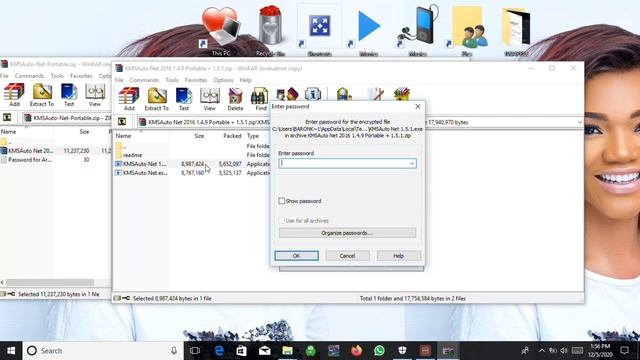Viewport: 640px width, 360px height.
Task: Open Microsoft Store from taskbar
Action: coord(242,351)
